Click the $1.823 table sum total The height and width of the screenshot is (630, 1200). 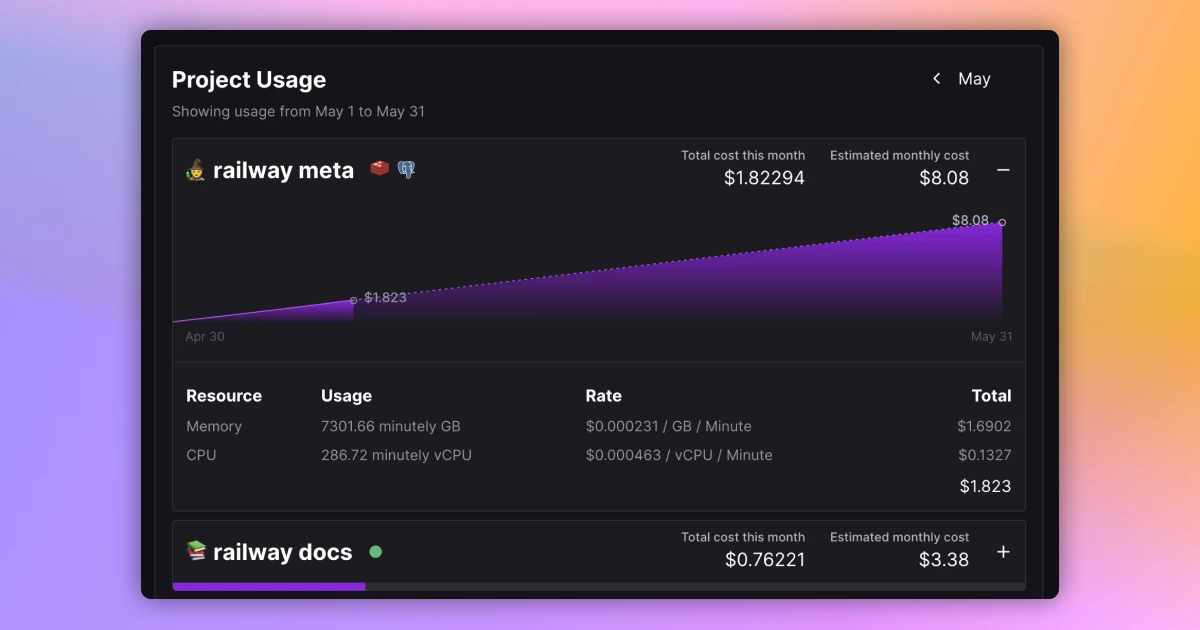985,486
